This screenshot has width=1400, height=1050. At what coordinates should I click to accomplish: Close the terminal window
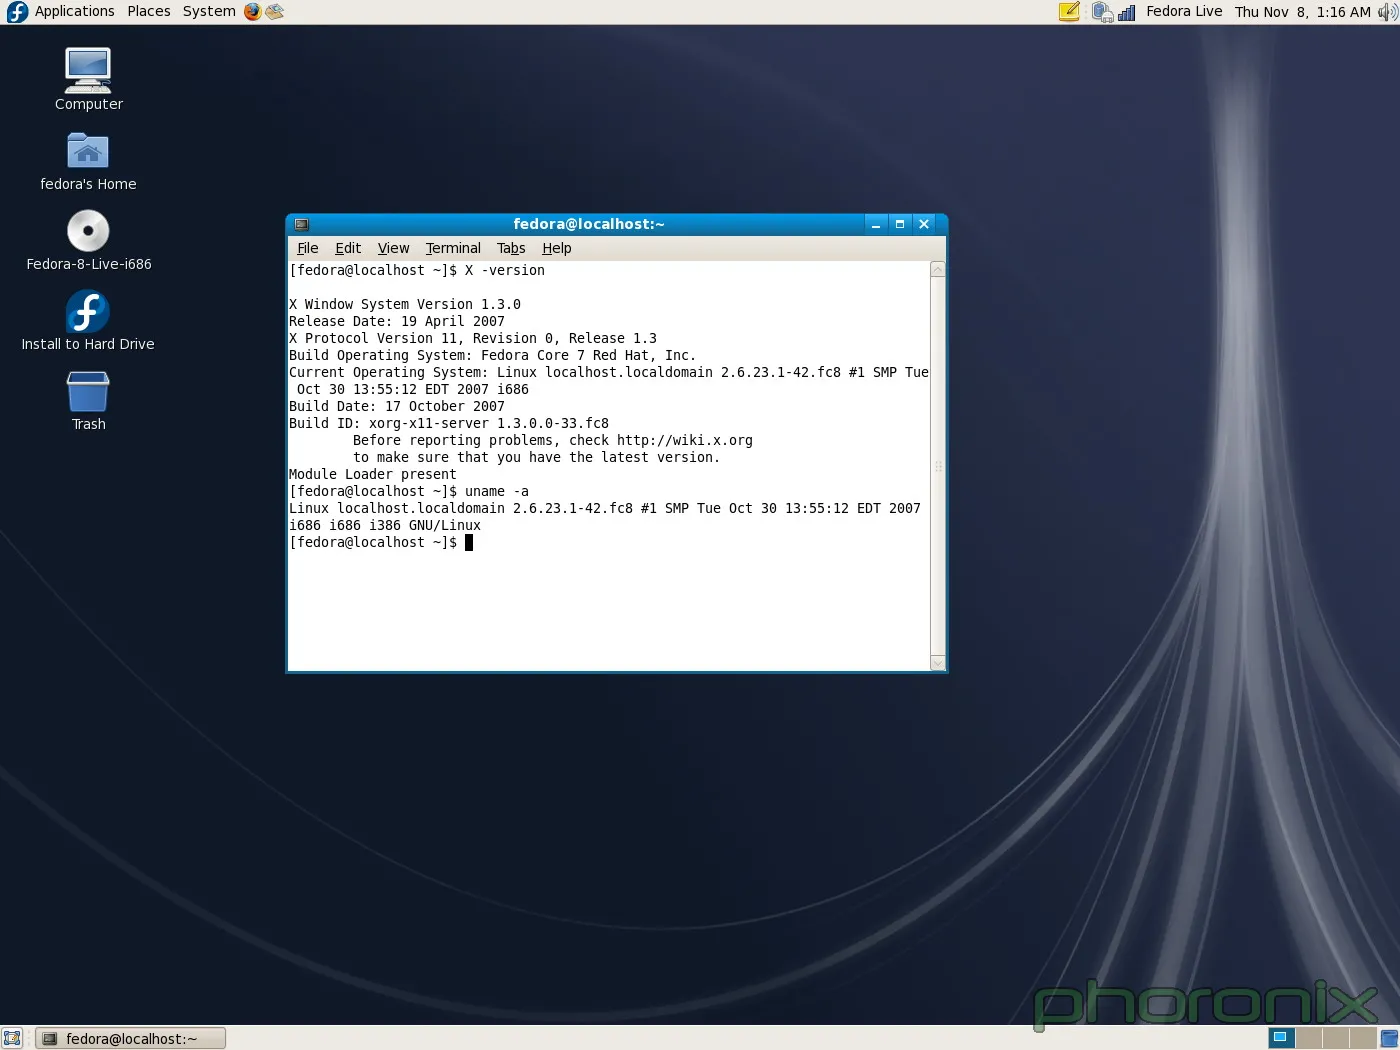coord(924,224)
